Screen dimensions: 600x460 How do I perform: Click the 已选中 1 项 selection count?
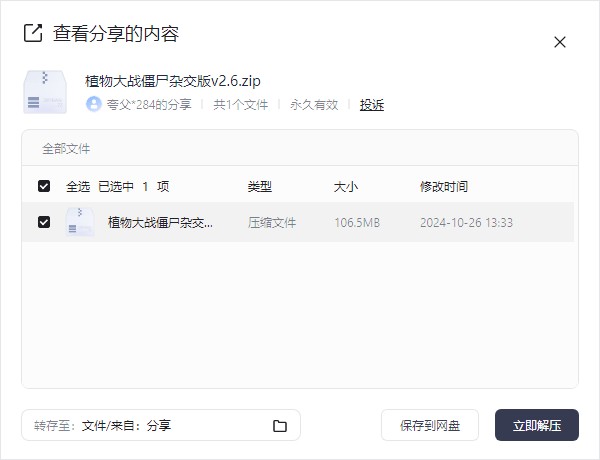[x=134, y=187]
